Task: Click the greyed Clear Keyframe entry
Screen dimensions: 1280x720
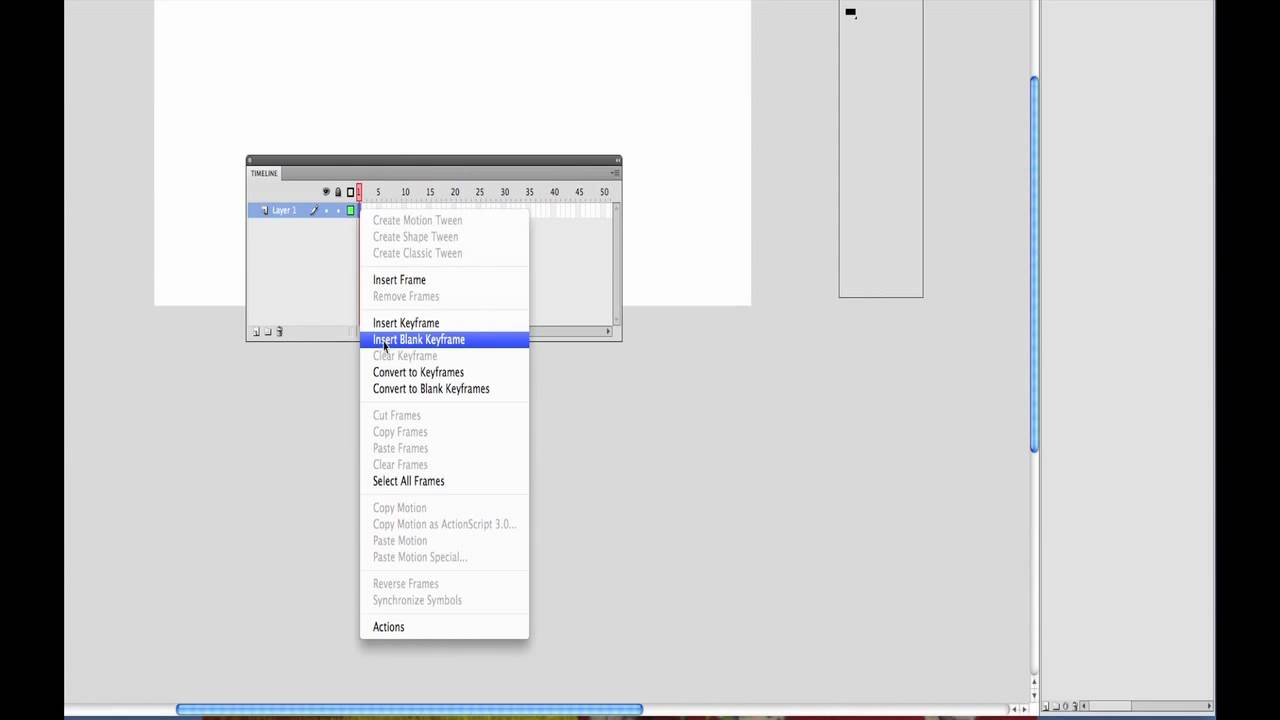Action: [405, 356]
